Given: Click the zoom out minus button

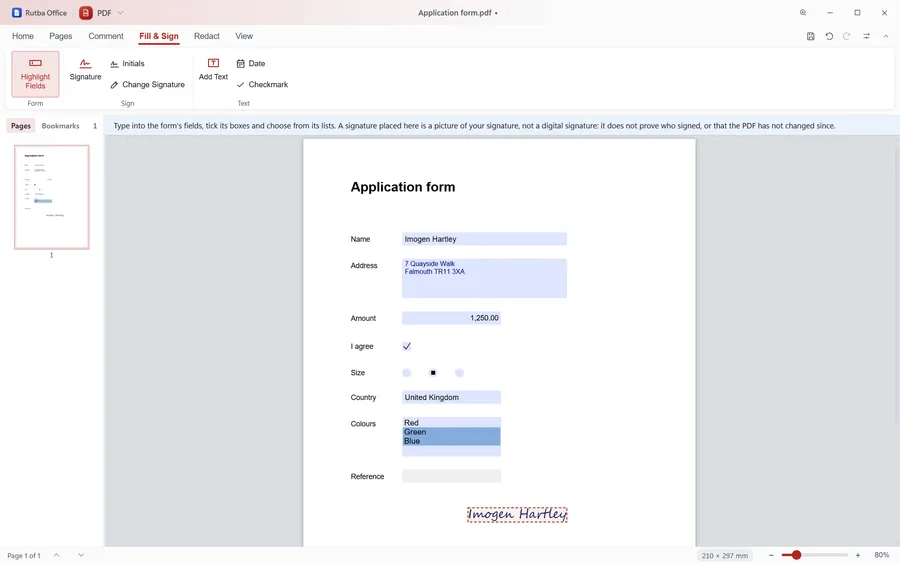Looking at the screenshot, I should click(771, 555).
